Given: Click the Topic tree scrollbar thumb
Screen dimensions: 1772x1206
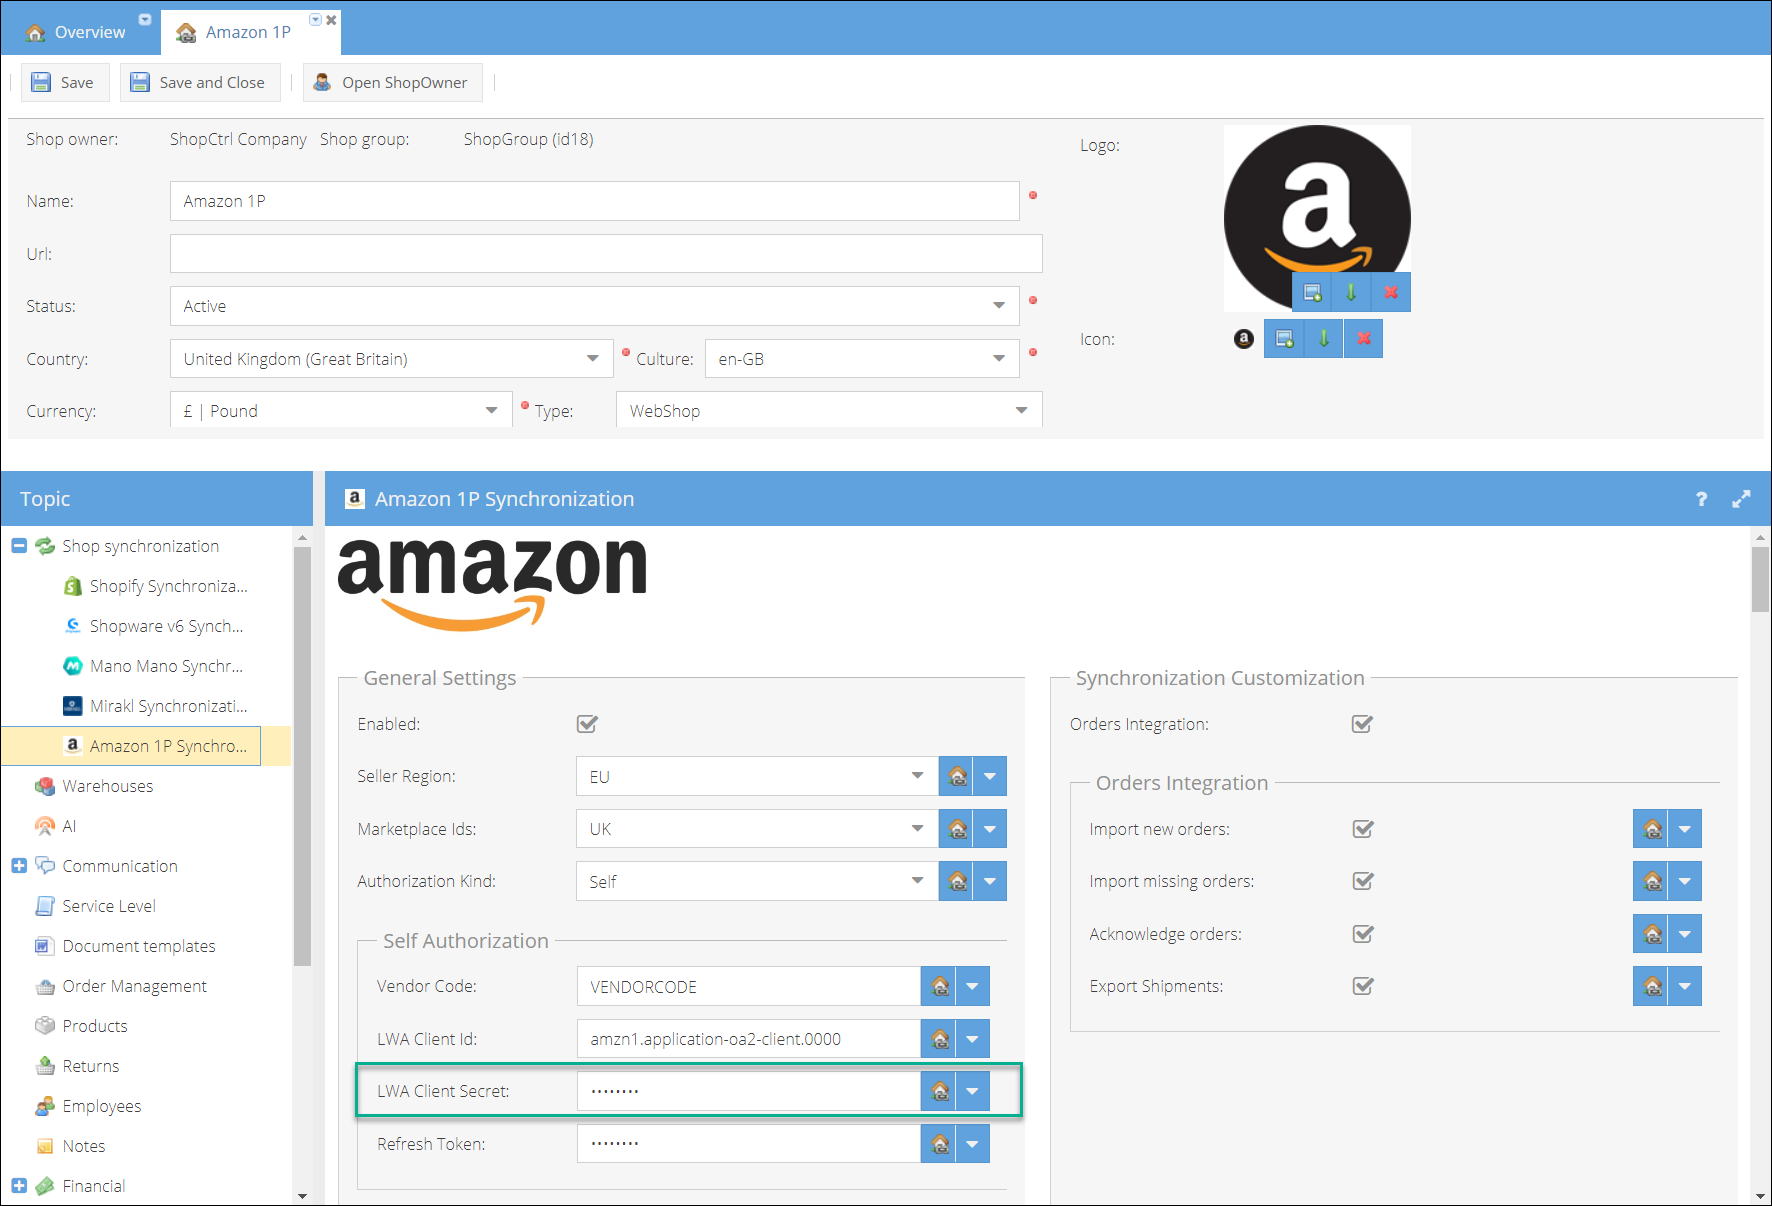Looking at the screenshot, I should pos(303,756).
